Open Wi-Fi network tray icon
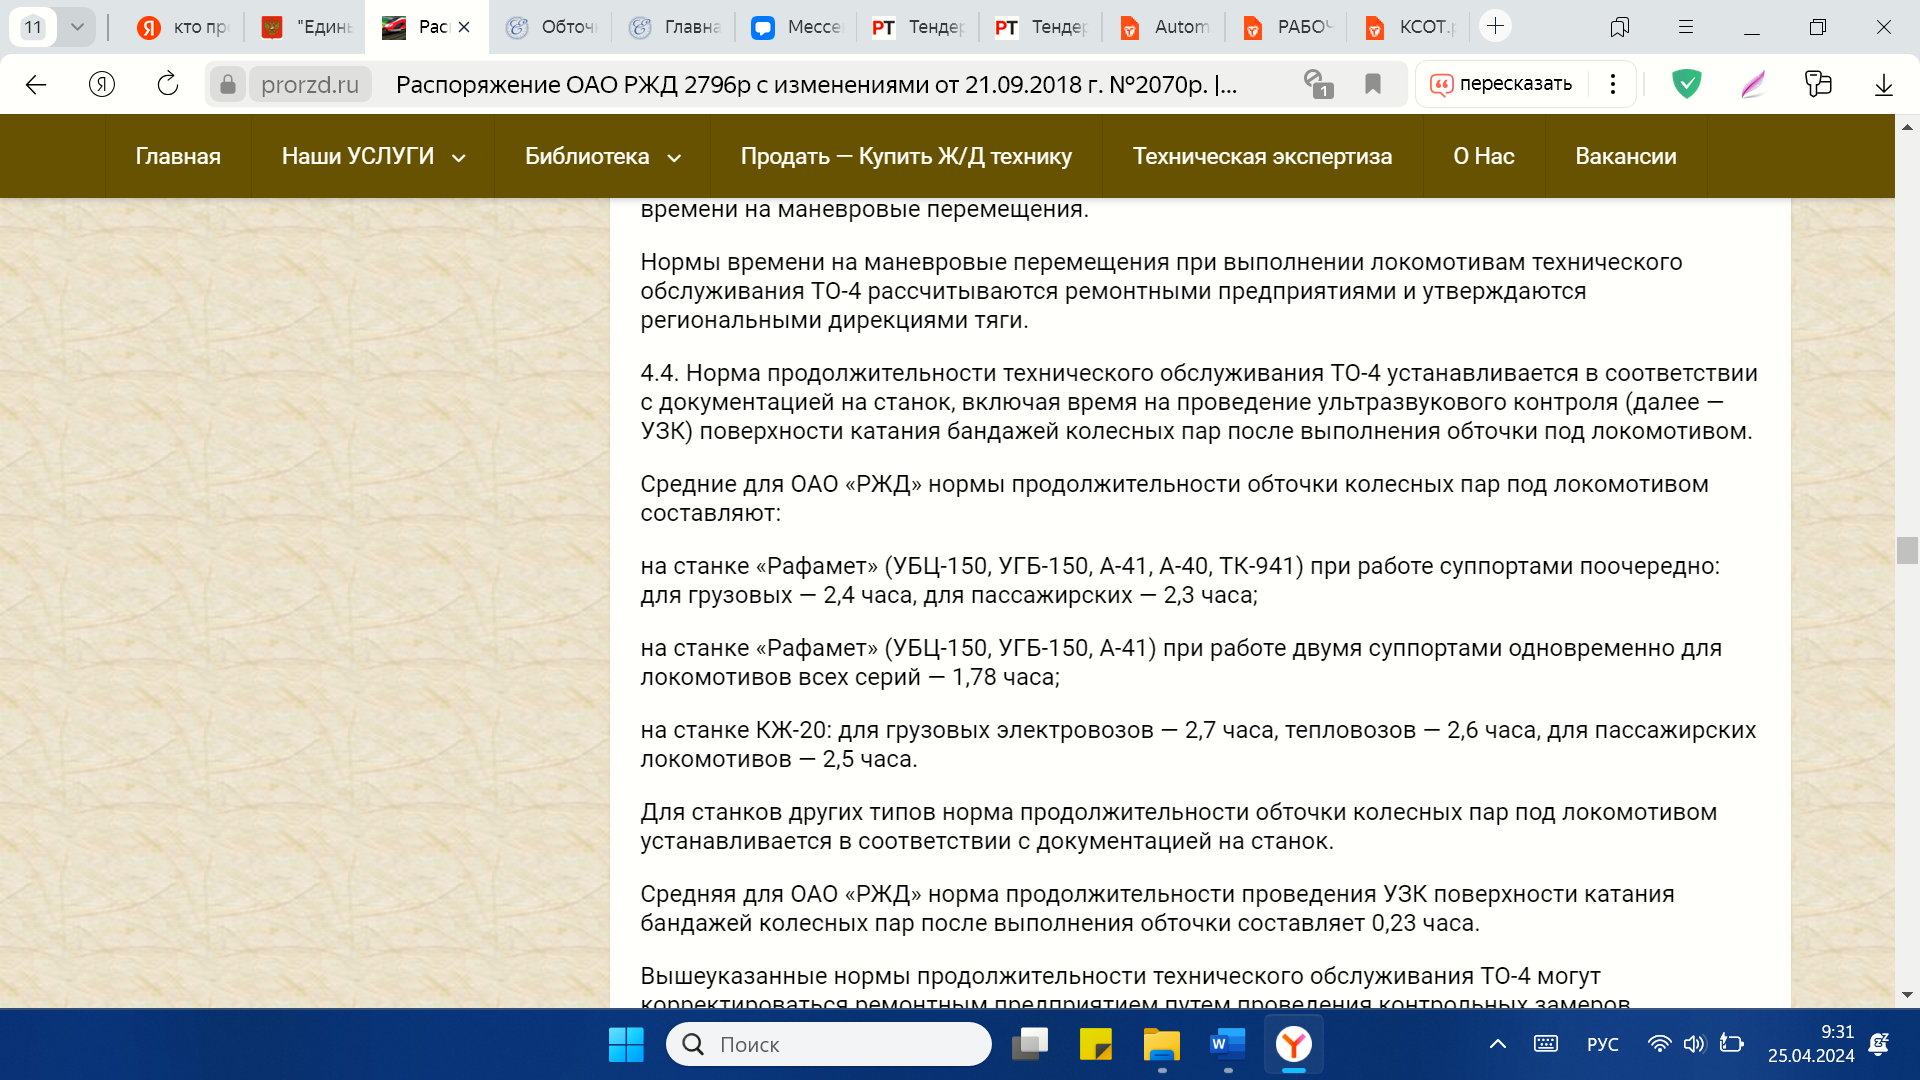Viewport: 1920px width, 1080px height. coord(1659,1044)
